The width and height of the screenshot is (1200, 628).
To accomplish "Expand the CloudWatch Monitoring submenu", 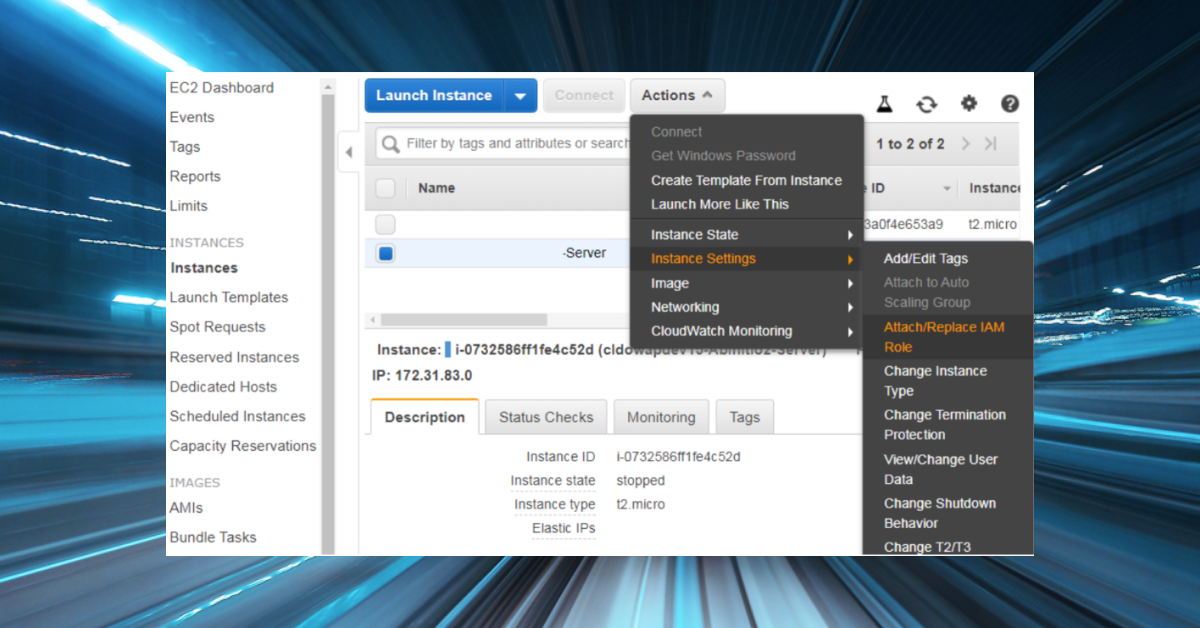I will click(747, 331).
